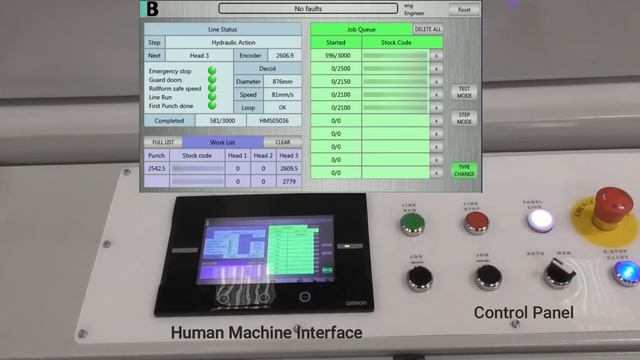640x360 pixels.
Task: Click the Rollform safe speed green indicator
Action: [212, 88]
